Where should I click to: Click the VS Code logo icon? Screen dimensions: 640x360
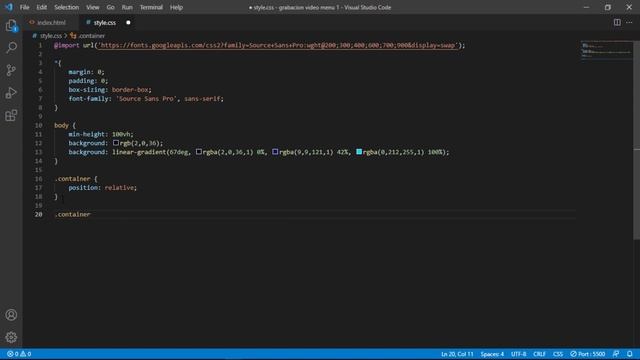(x=9, y=7)
